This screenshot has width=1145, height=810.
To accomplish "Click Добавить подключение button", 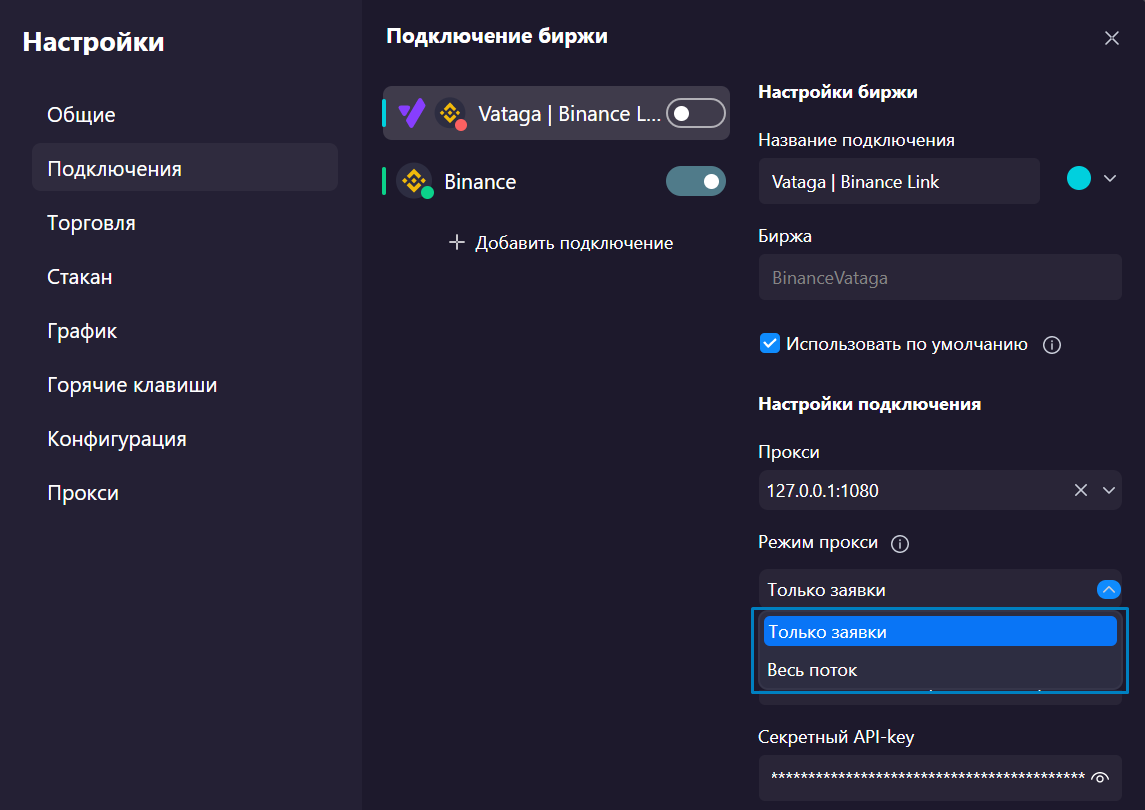I will pos(561,242).
